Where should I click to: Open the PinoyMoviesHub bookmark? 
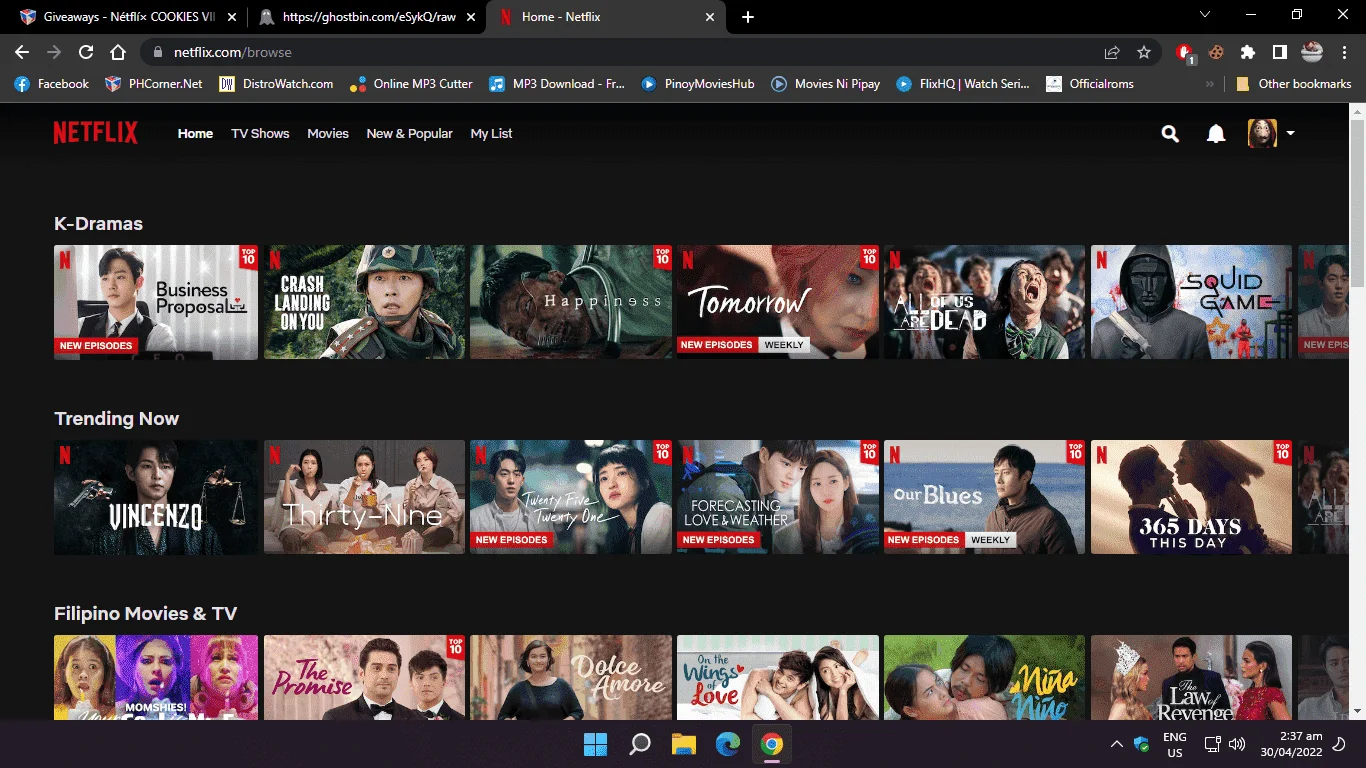[x=698, y=84]
